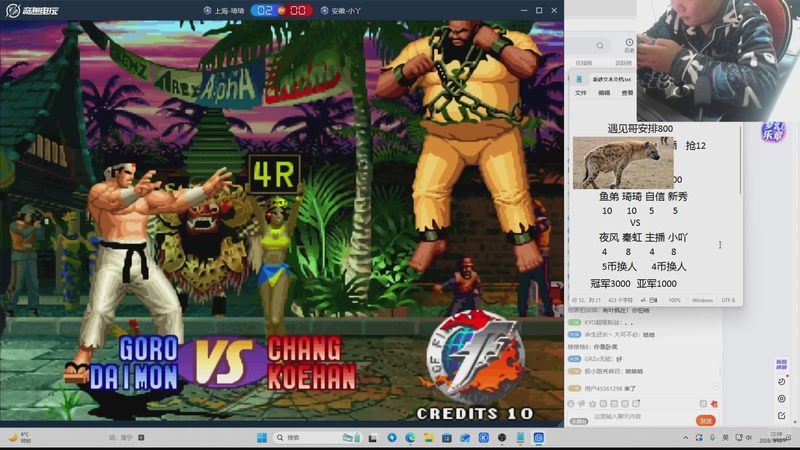
Task: Open the target settings icon in right sidebar
Action: click(x=781, y=399)
